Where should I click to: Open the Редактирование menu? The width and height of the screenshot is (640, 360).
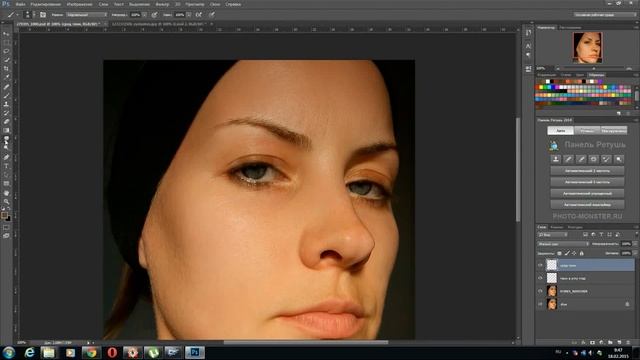tap(45, 4)
